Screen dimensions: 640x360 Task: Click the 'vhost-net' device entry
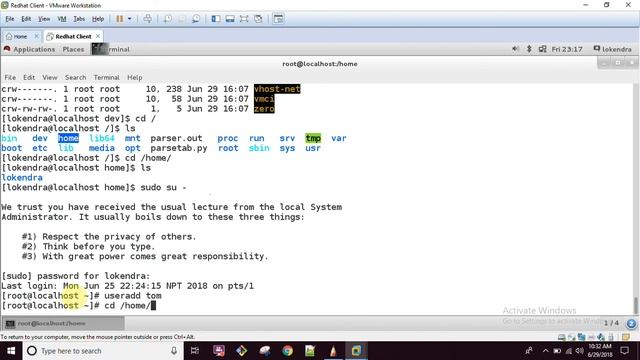(x=277, y=89)
